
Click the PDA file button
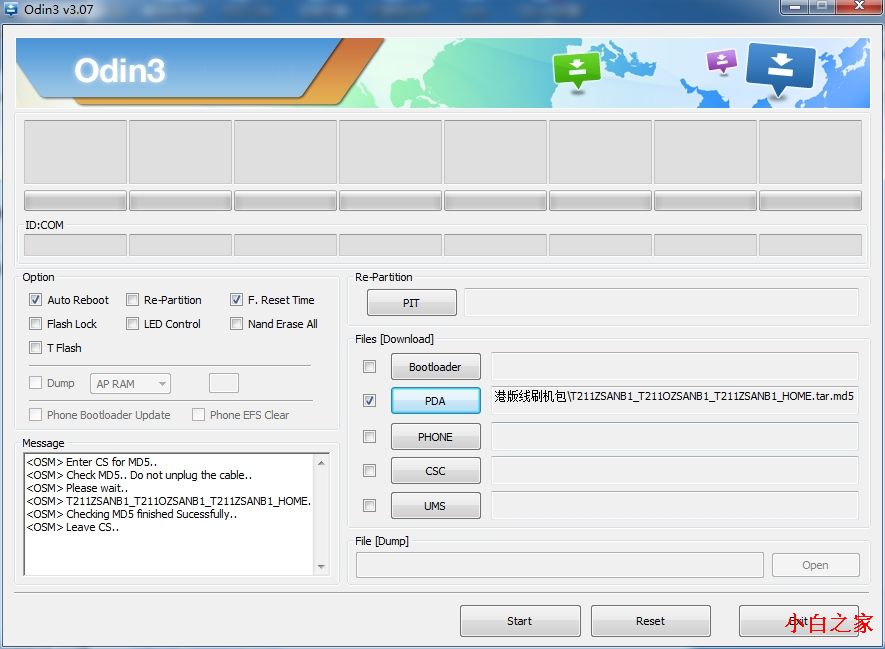click(436, 401)
